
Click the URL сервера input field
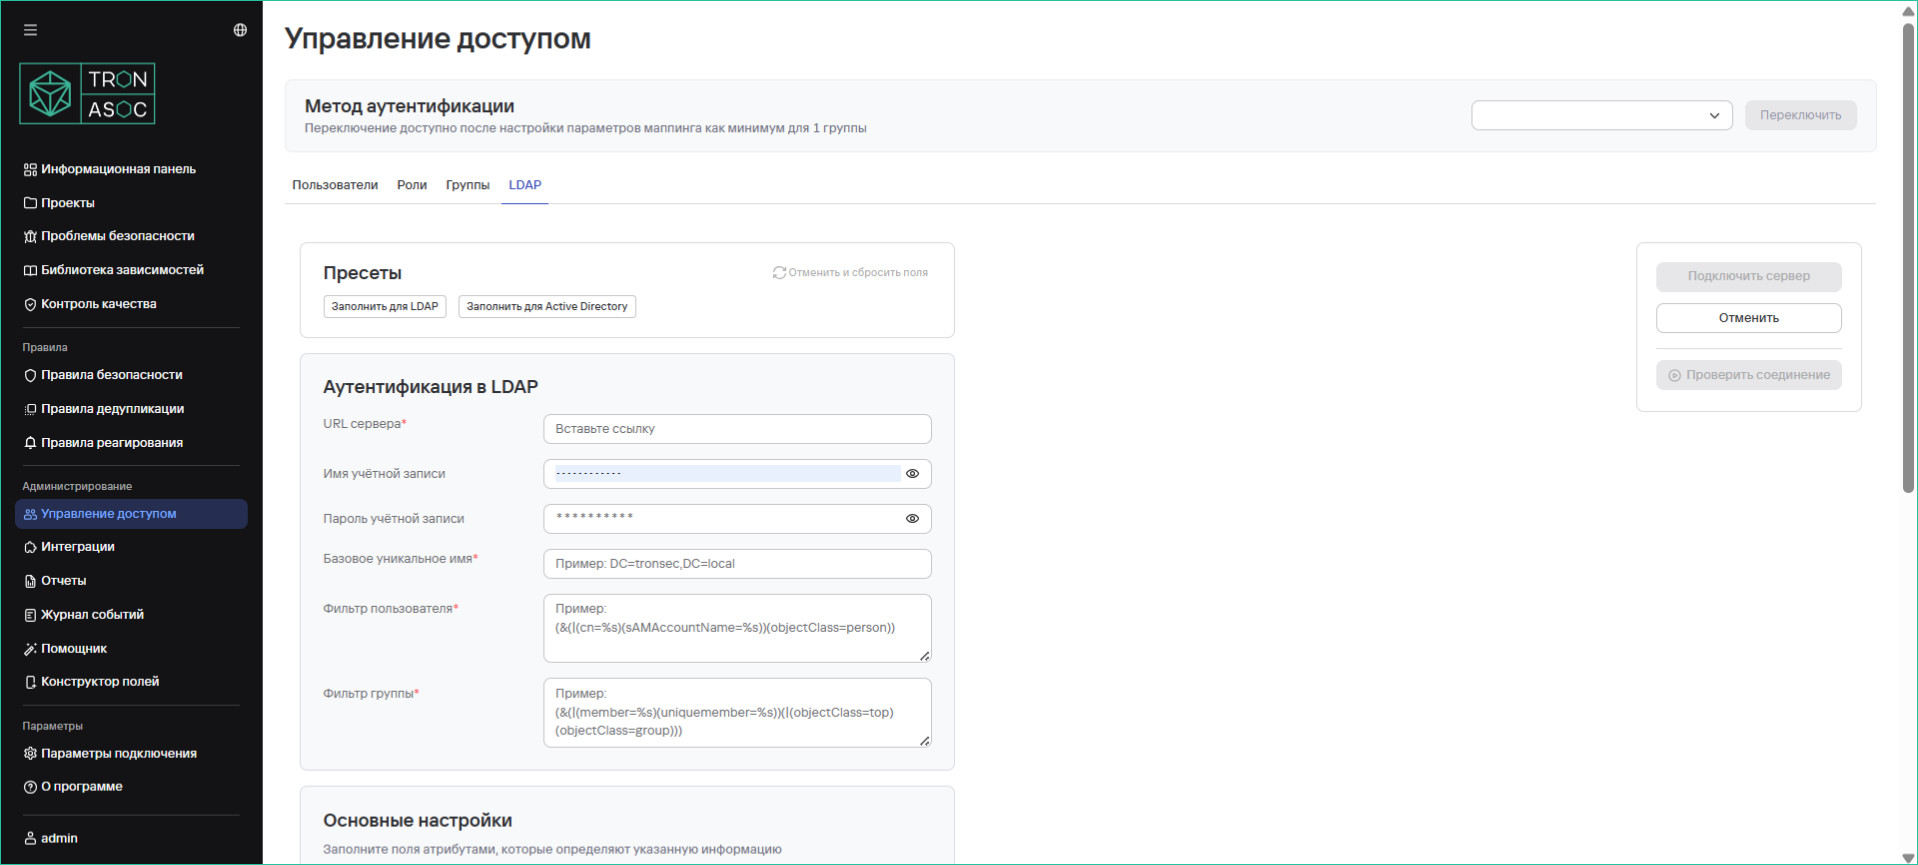tap(737, 429)
